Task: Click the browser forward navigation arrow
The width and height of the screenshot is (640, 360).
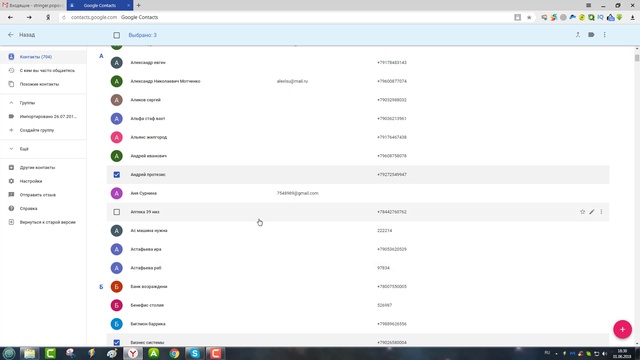Action: (29, 18)
